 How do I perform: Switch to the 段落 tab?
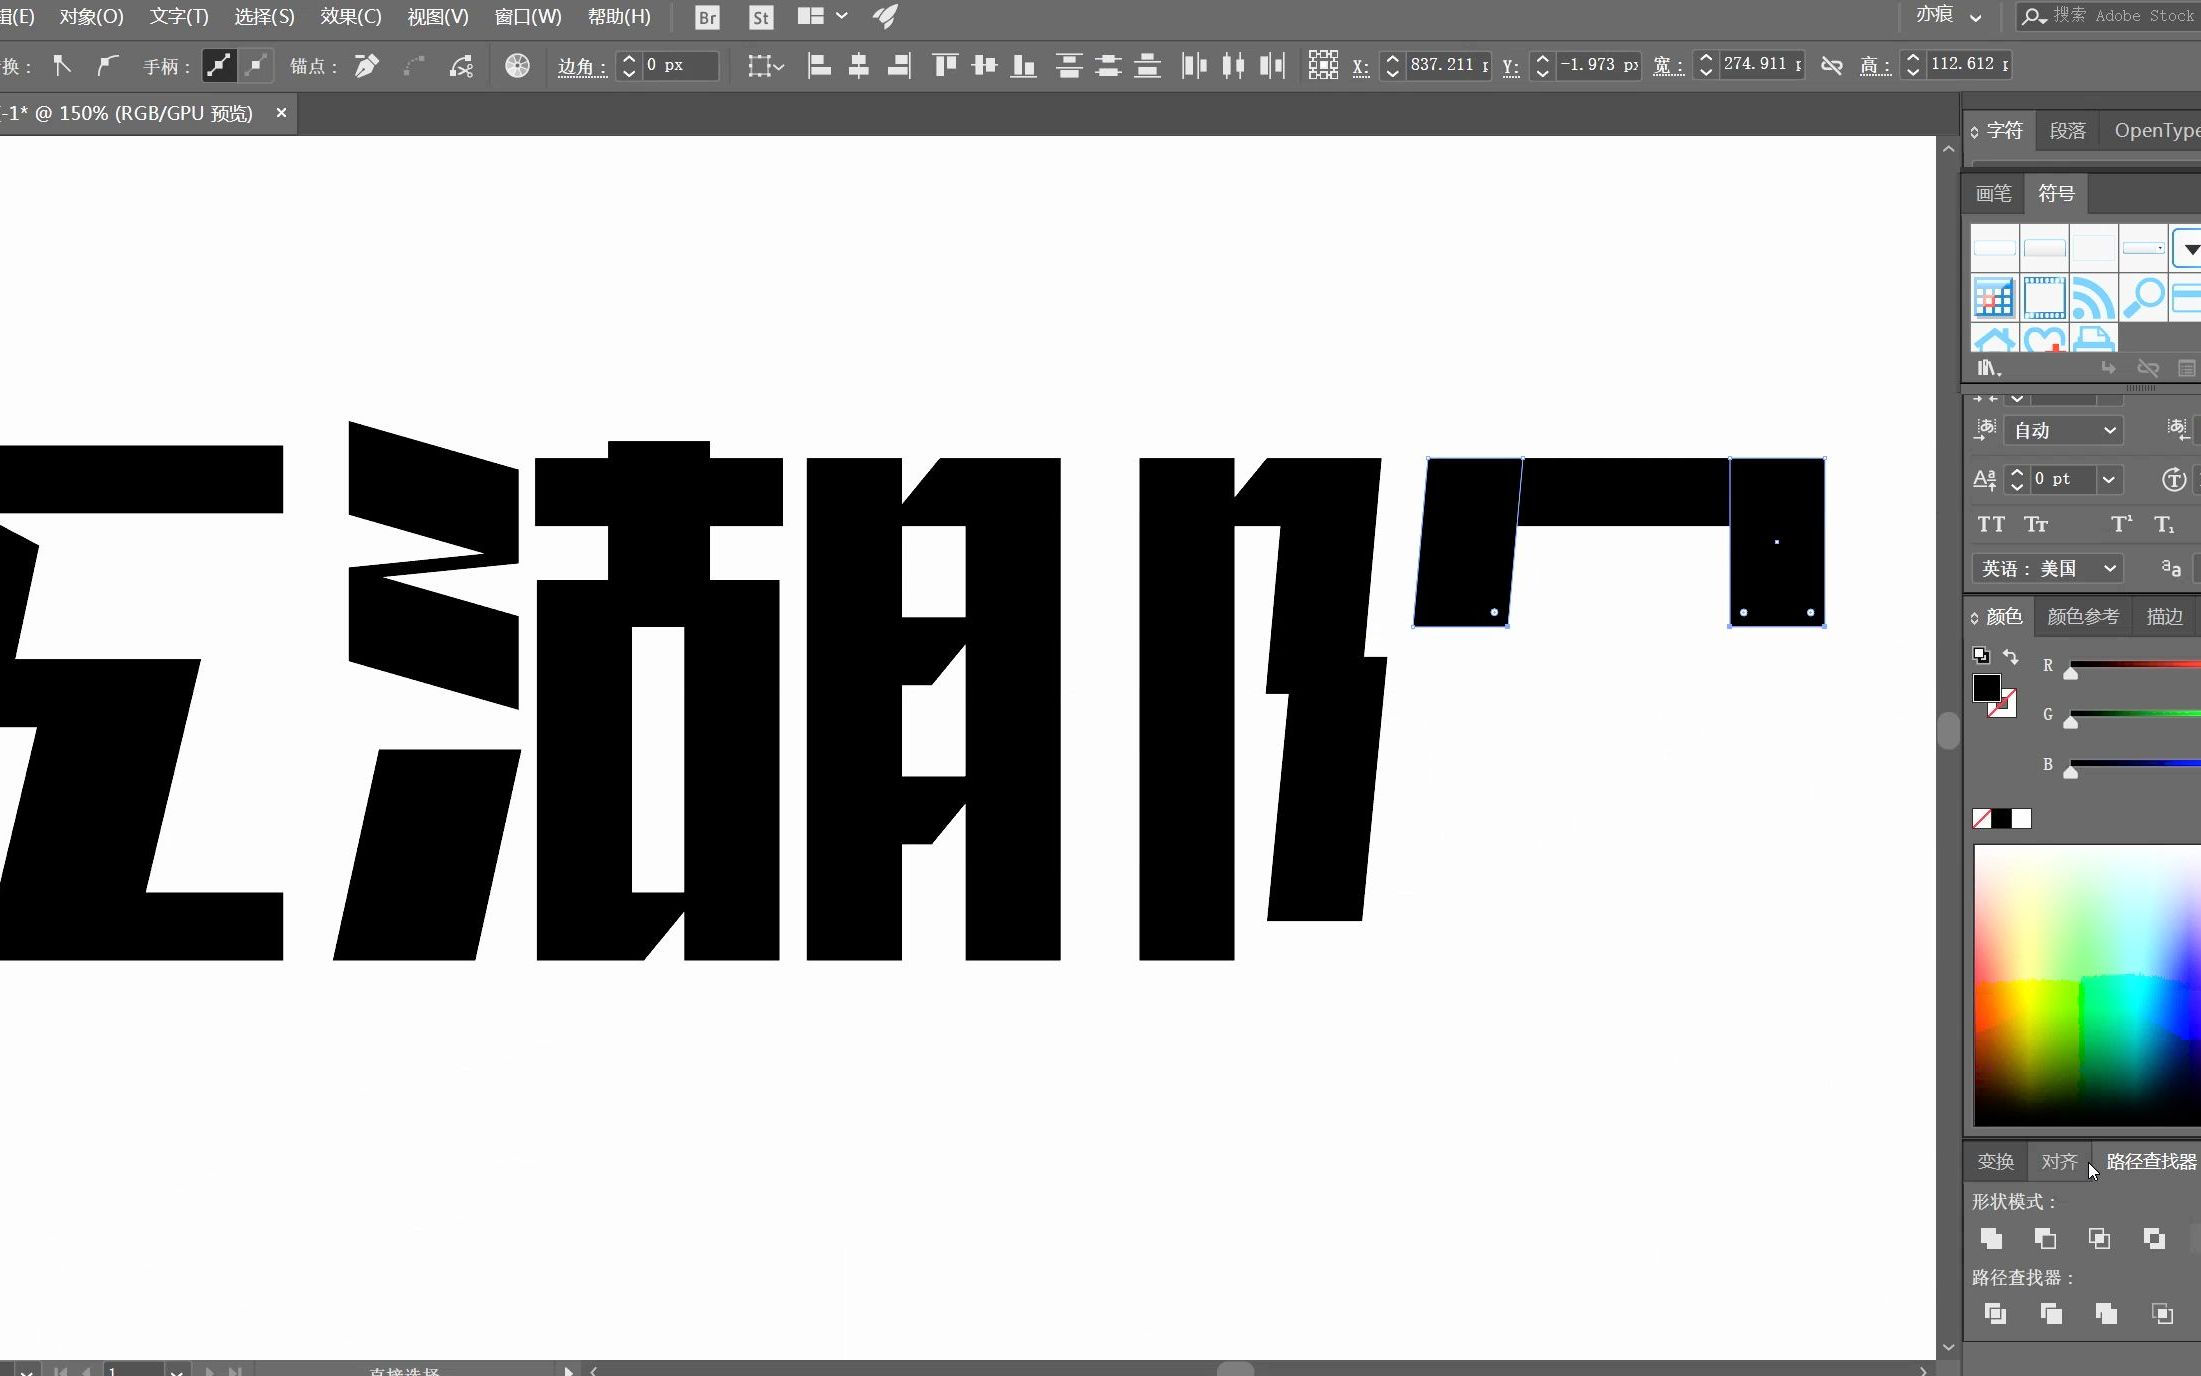2067,130
